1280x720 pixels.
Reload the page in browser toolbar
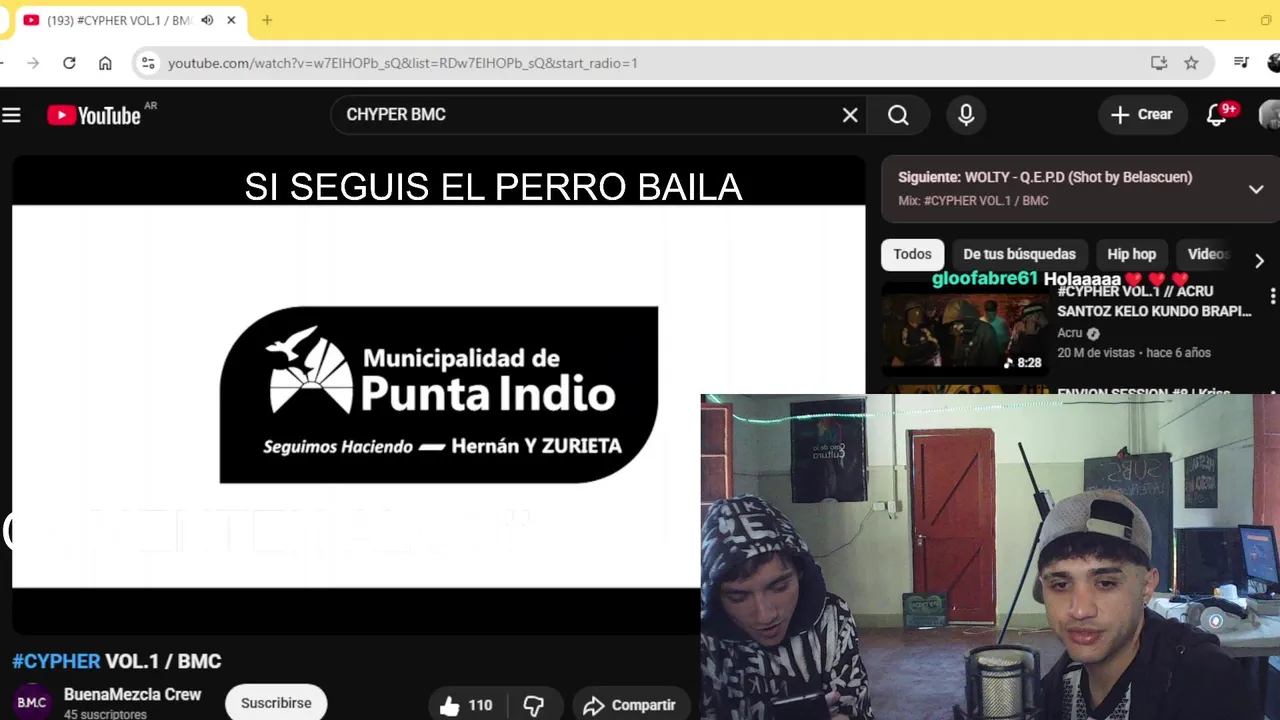pos(69,63)
